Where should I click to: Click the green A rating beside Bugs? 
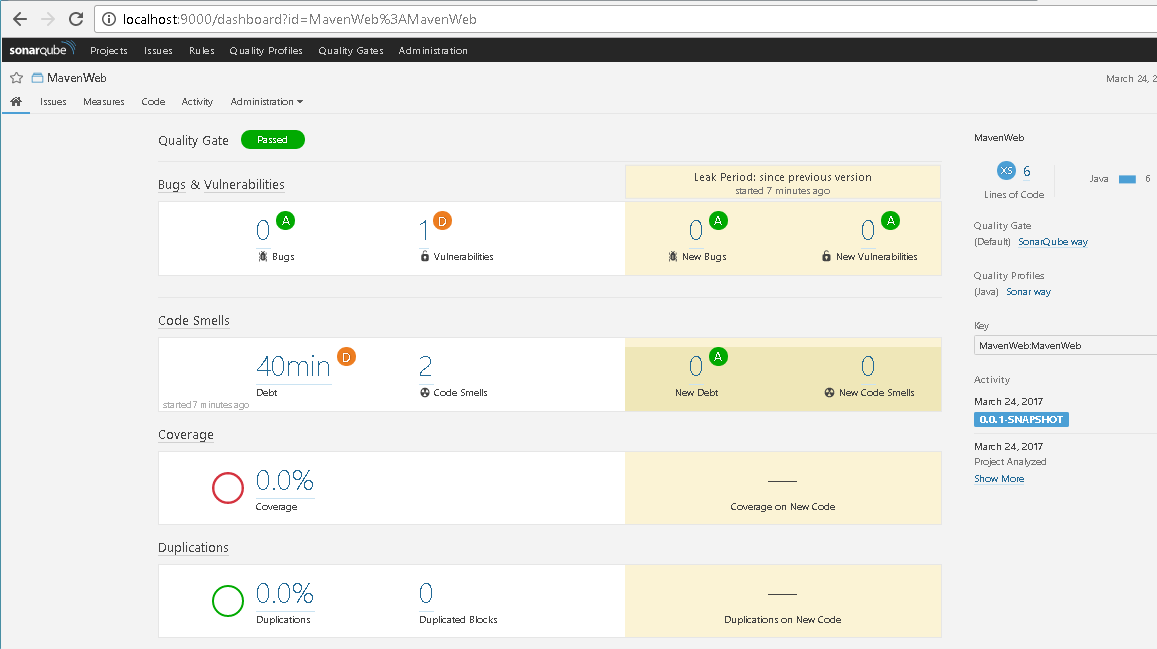(285, 221)
